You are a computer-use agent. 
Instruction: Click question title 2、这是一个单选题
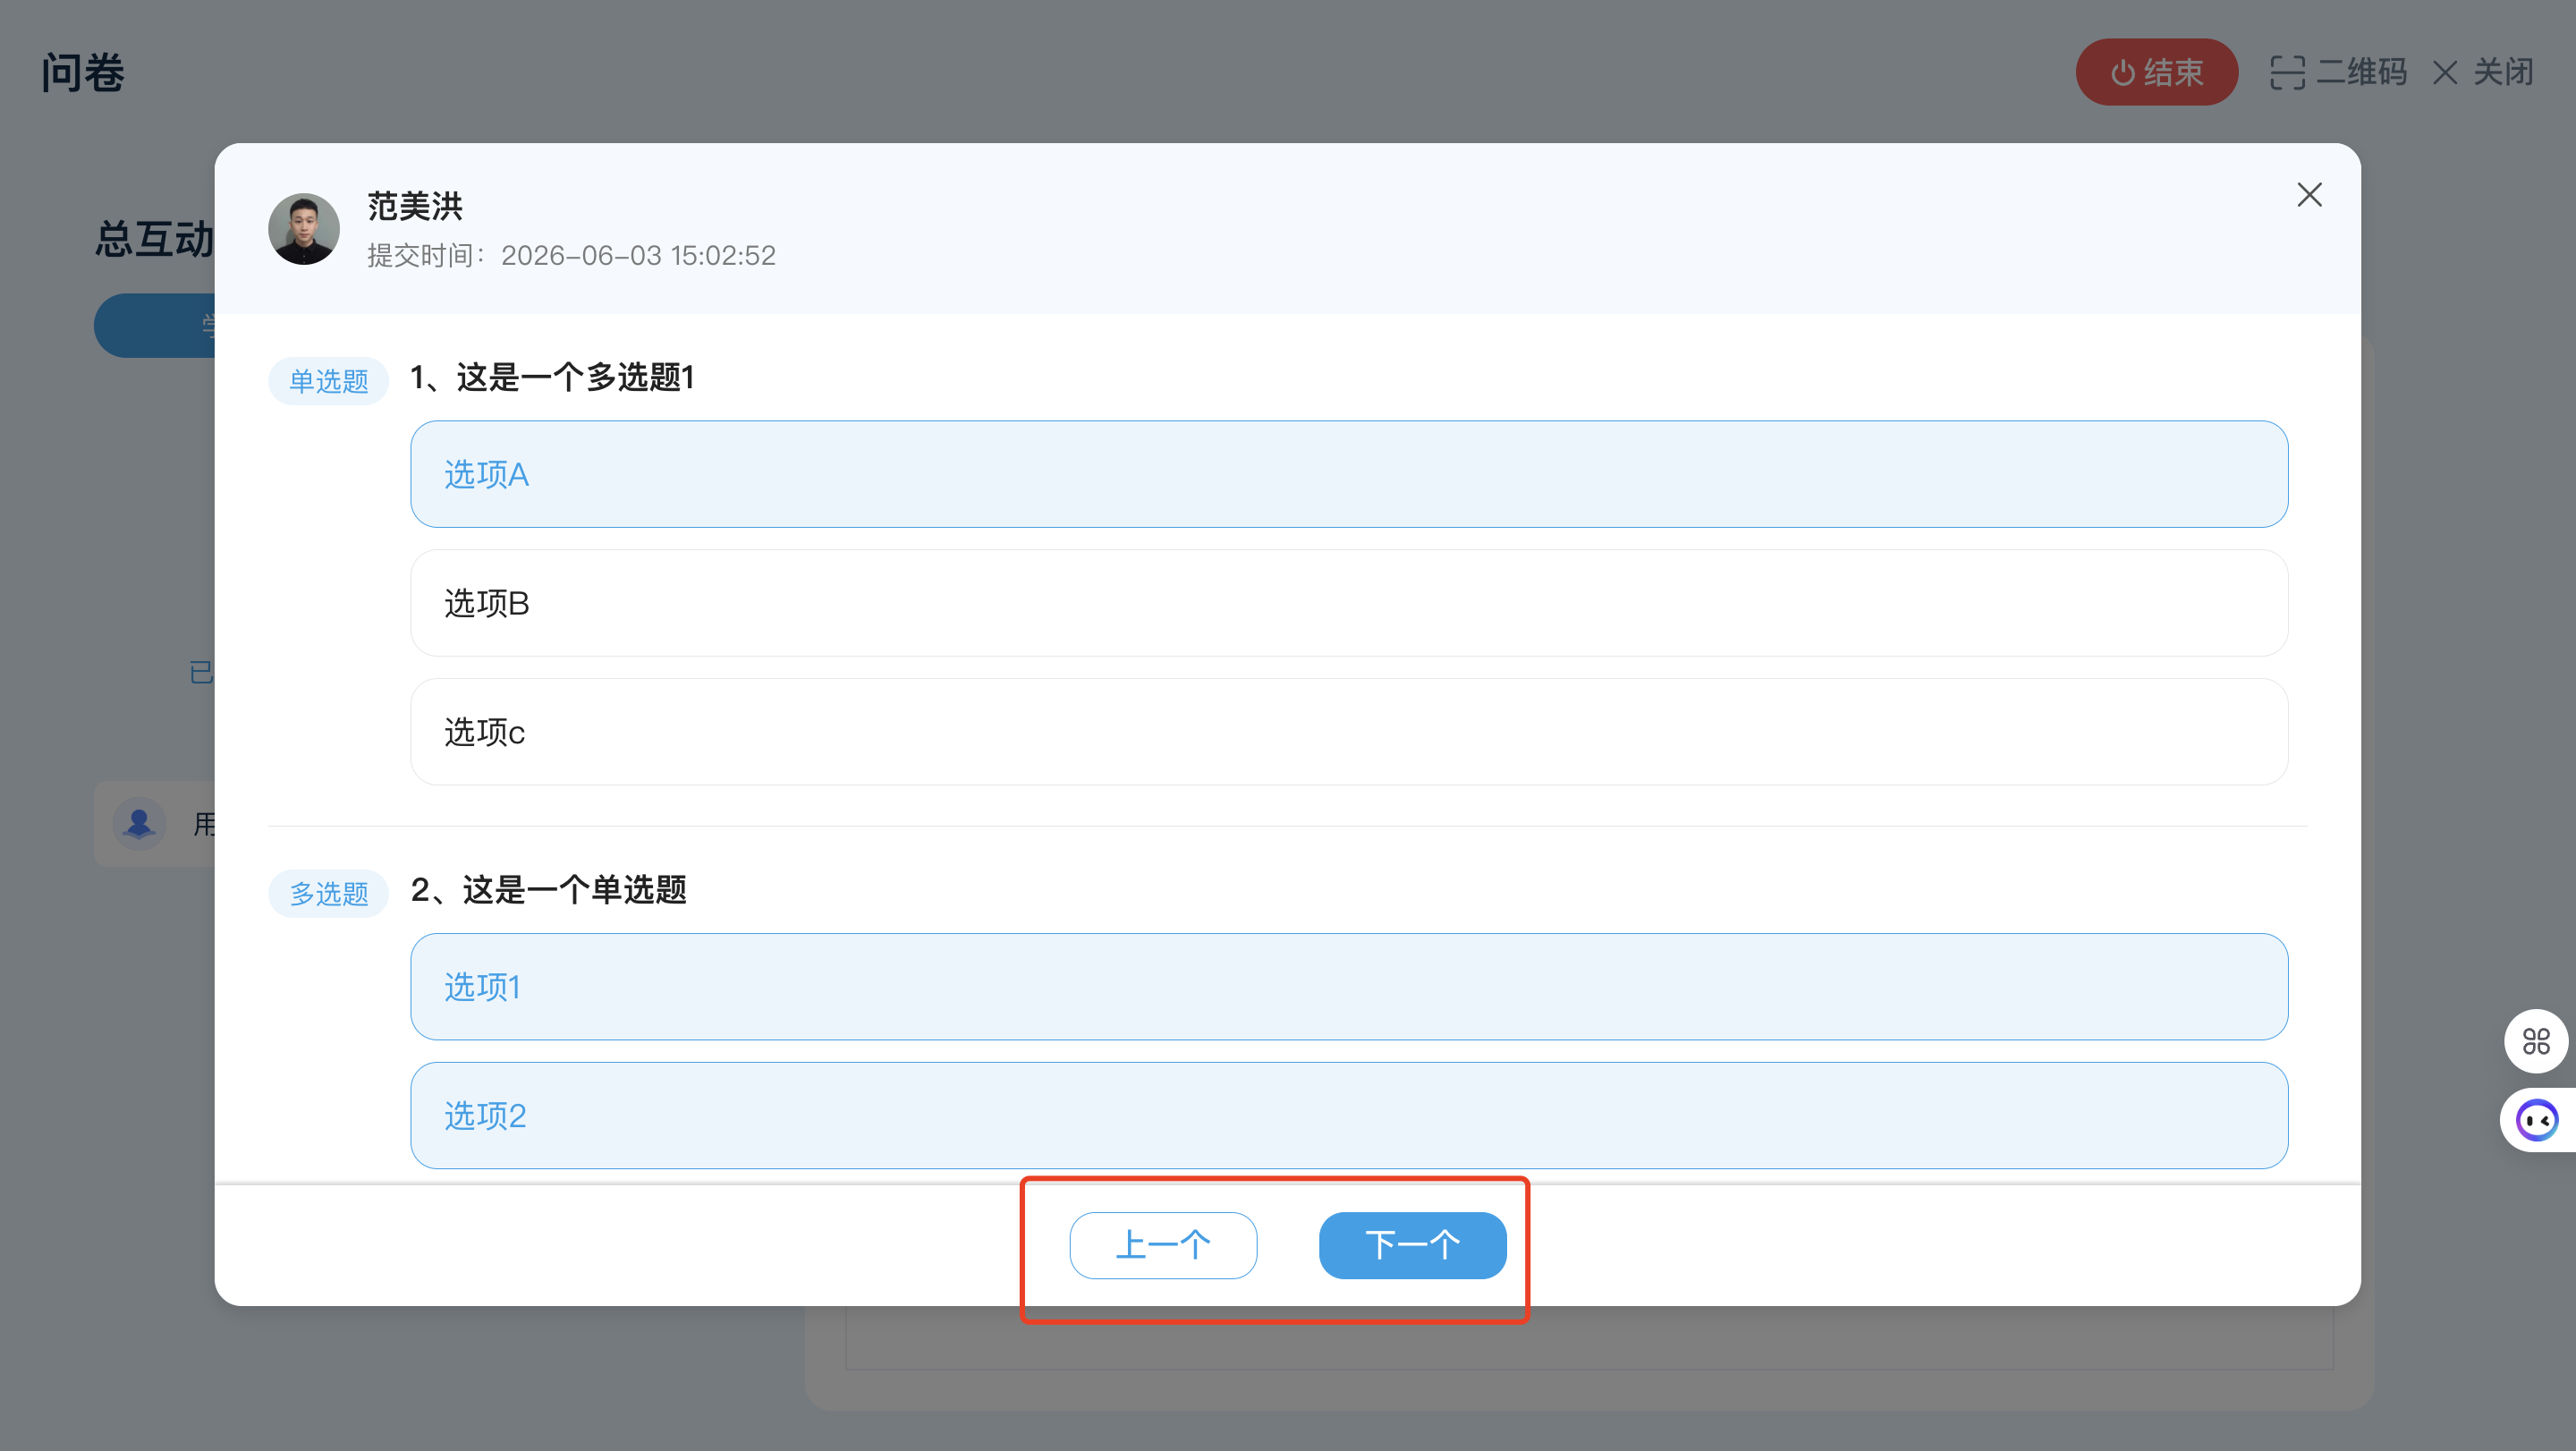coord(548,890)
